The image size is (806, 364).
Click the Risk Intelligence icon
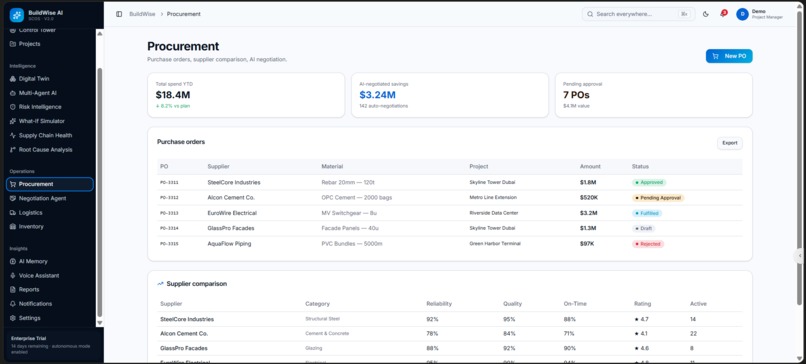tap(13, 107)
